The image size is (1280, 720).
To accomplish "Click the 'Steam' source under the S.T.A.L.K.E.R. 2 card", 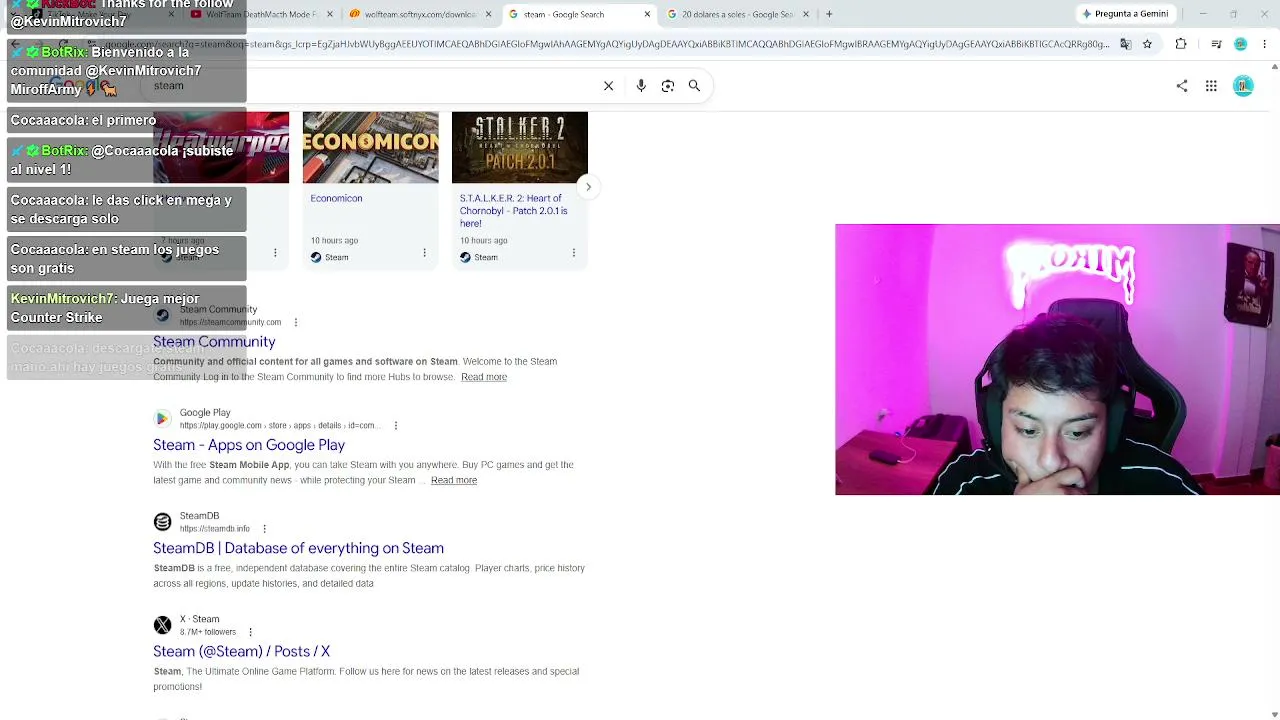I will tap(486, 257).
